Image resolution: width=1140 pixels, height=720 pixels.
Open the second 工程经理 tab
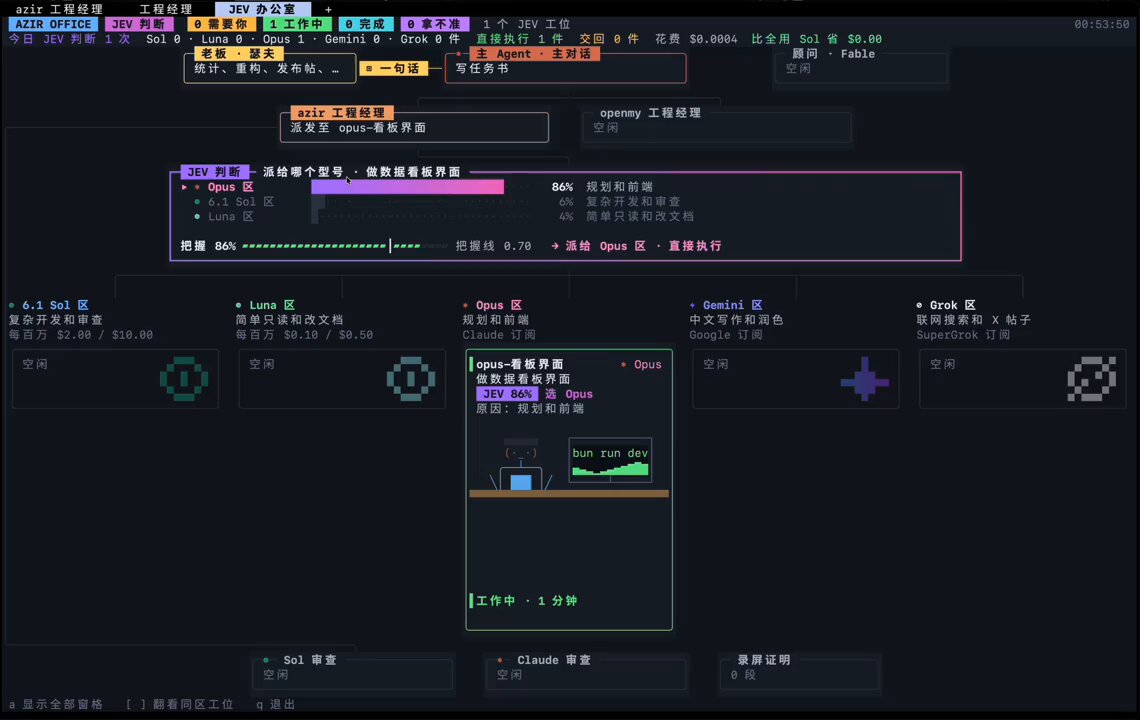(x=166, y=9)
